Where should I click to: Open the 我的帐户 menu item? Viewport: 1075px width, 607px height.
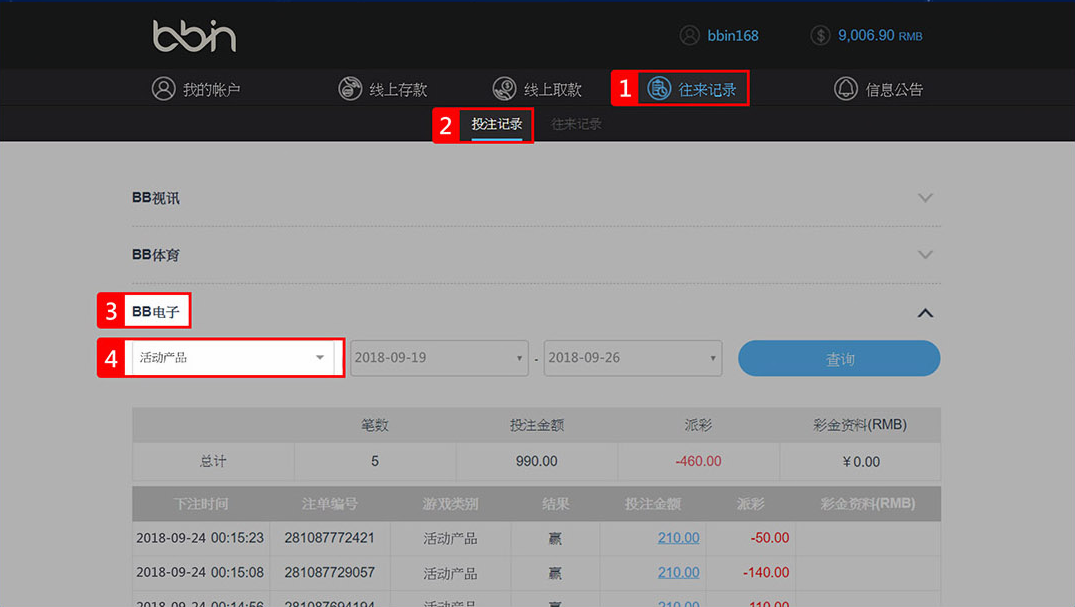(x=211, y=90)
